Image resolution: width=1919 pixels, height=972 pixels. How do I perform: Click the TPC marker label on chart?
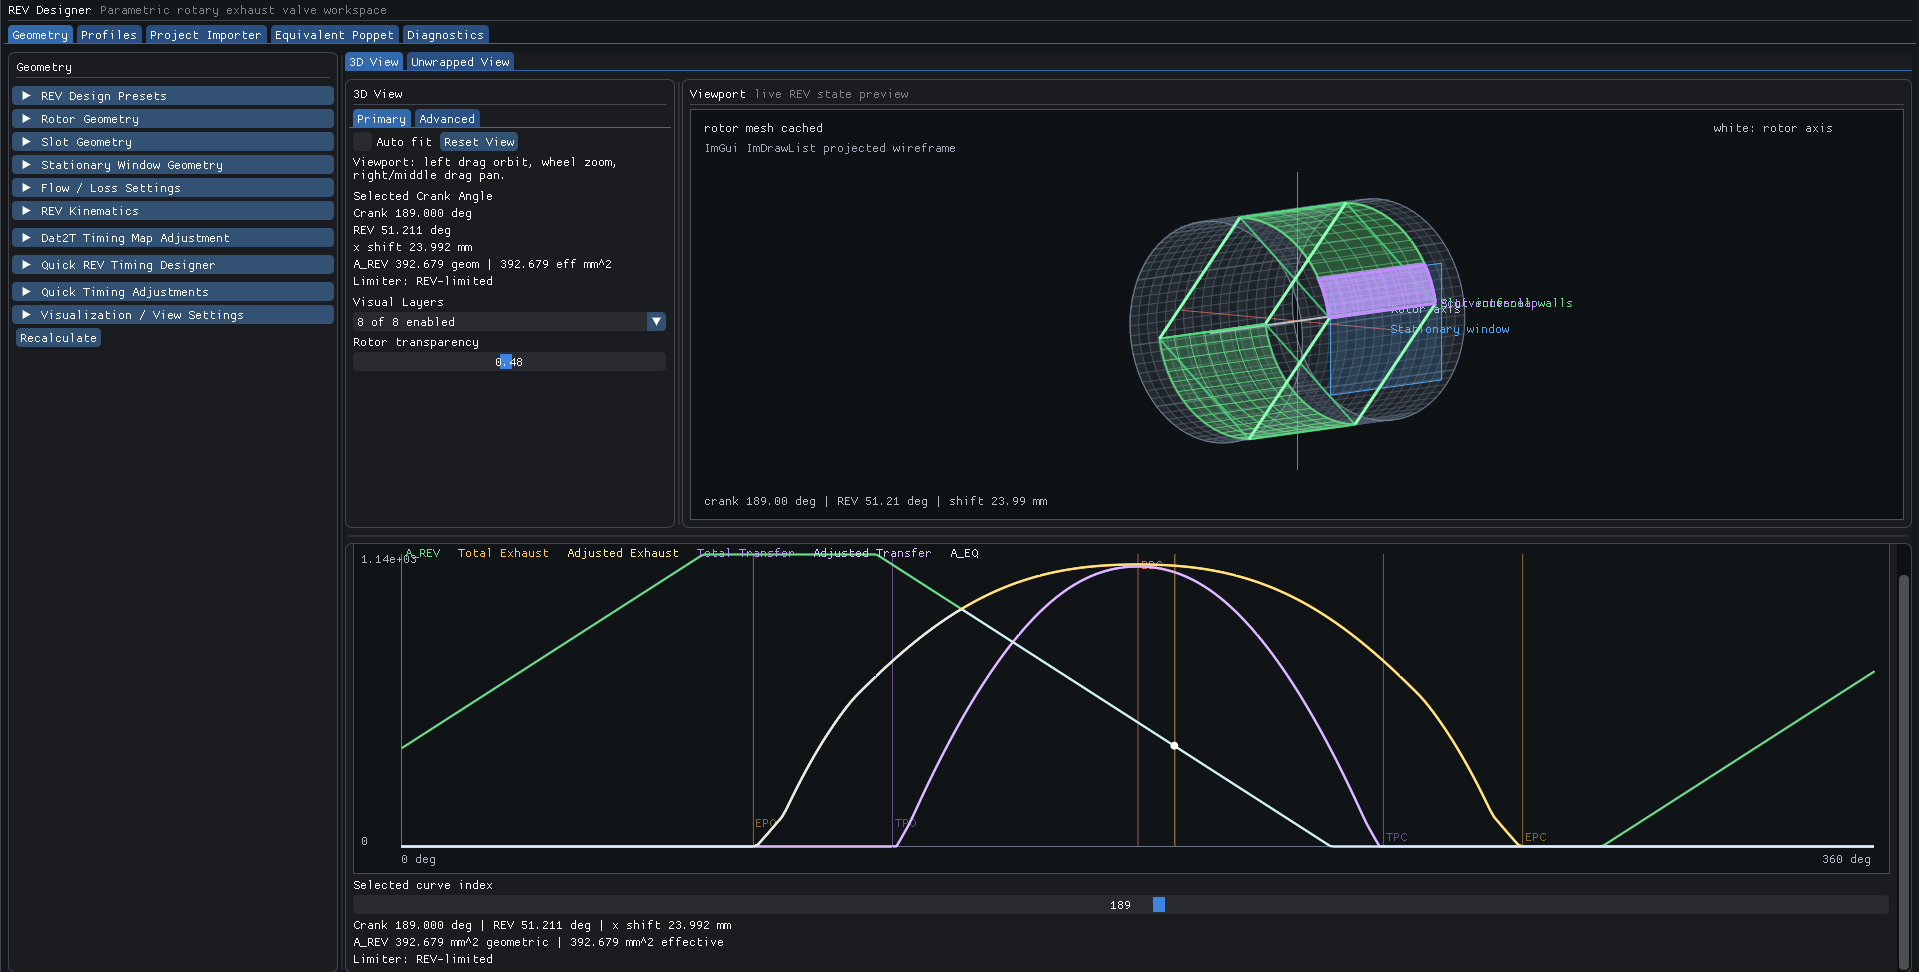coord(1397,837)
